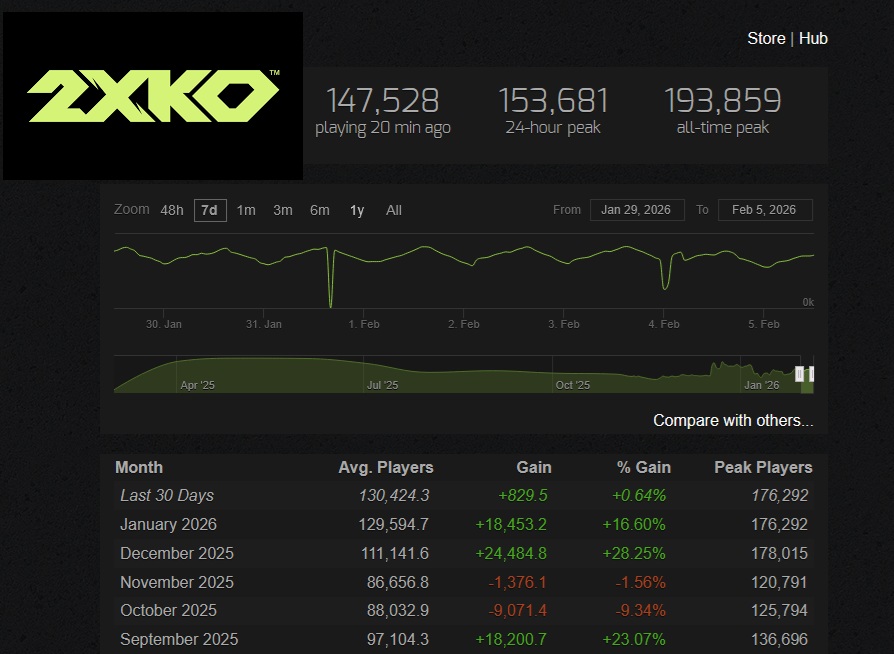Edit the To date field Feb 5, 2026
The height and width of the screenshot is (654, 894).
pos(765,210)
